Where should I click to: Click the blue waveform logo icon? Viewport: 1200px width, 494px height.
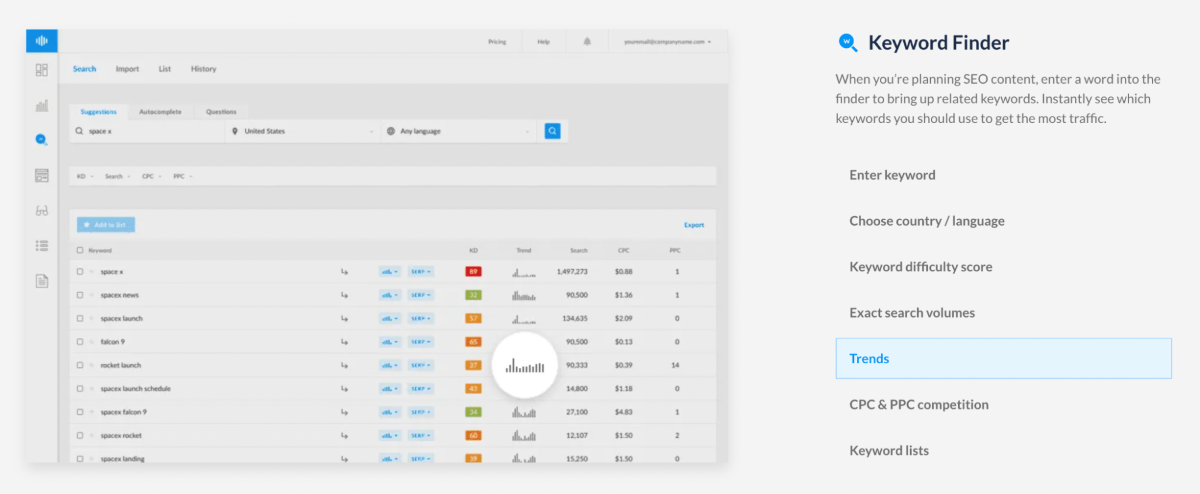(41, 41)
